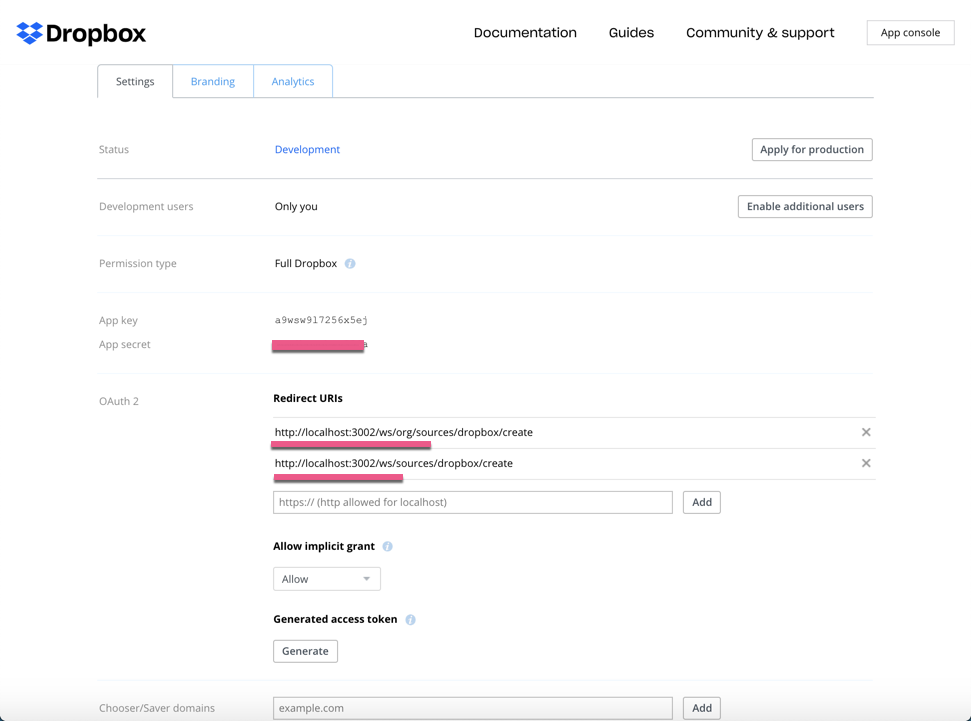
Task: Click the Only you text
Action: point(296,206)
